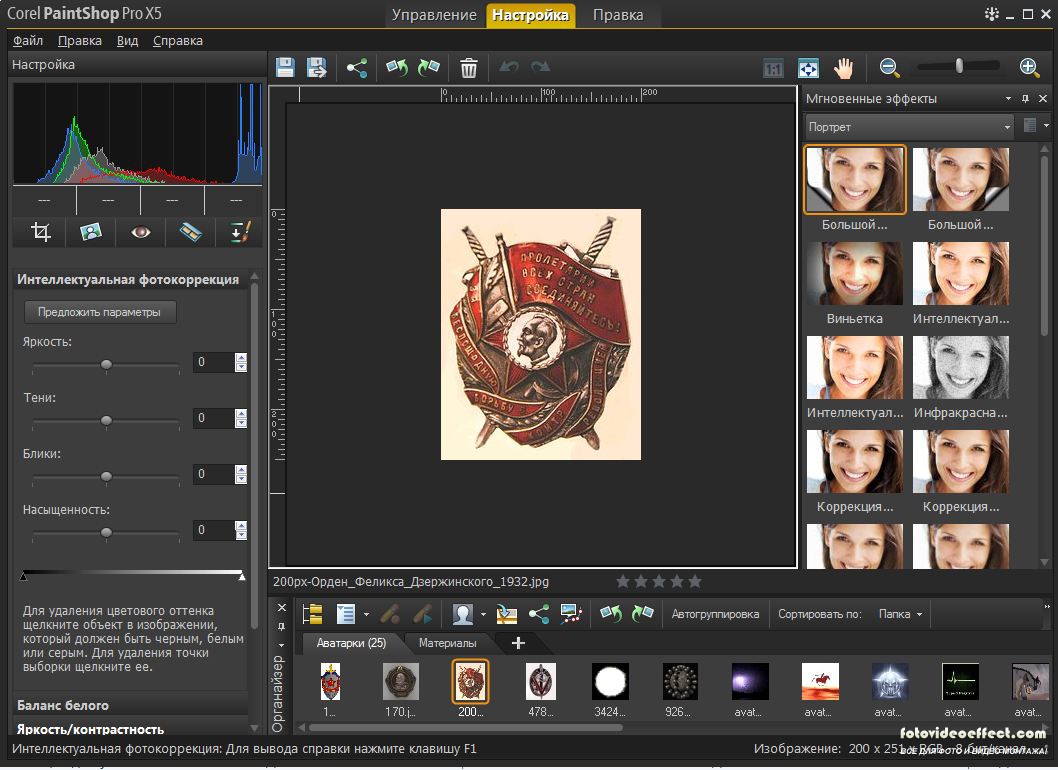The image size is (1058, 770).
Task: Open the Вид menu
Action: 128,40
